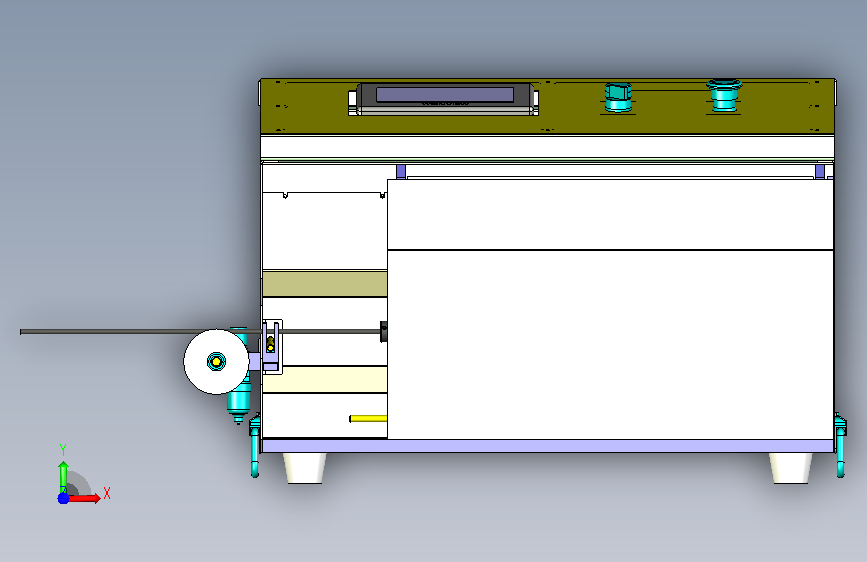Select the large white front cover panel
Viewport: 867px width, 562px height.
[610, 345]
